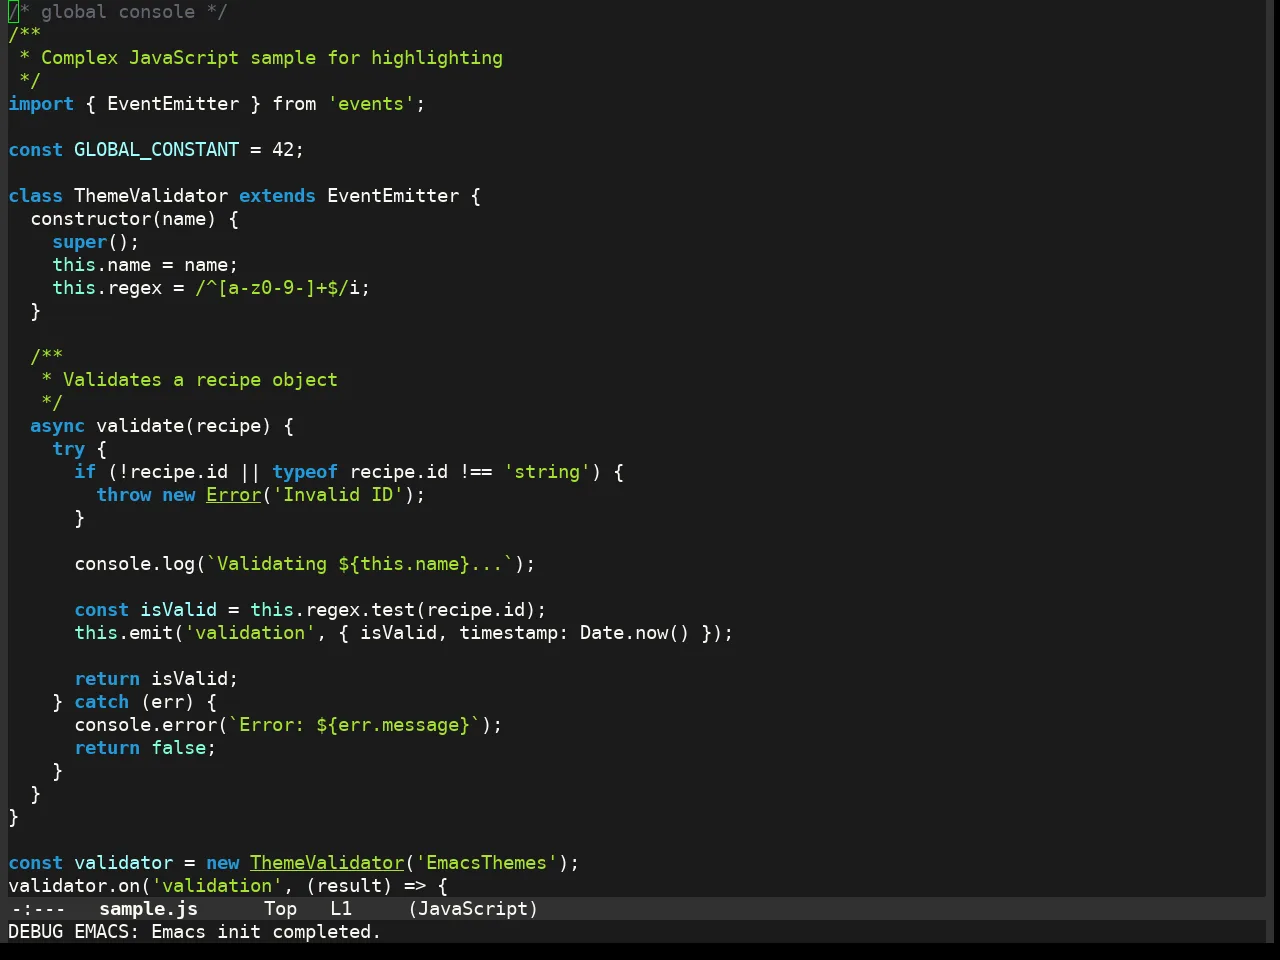Click the 'throw' keyword
Screen dimensions: 1280x960
pos(123,495)
